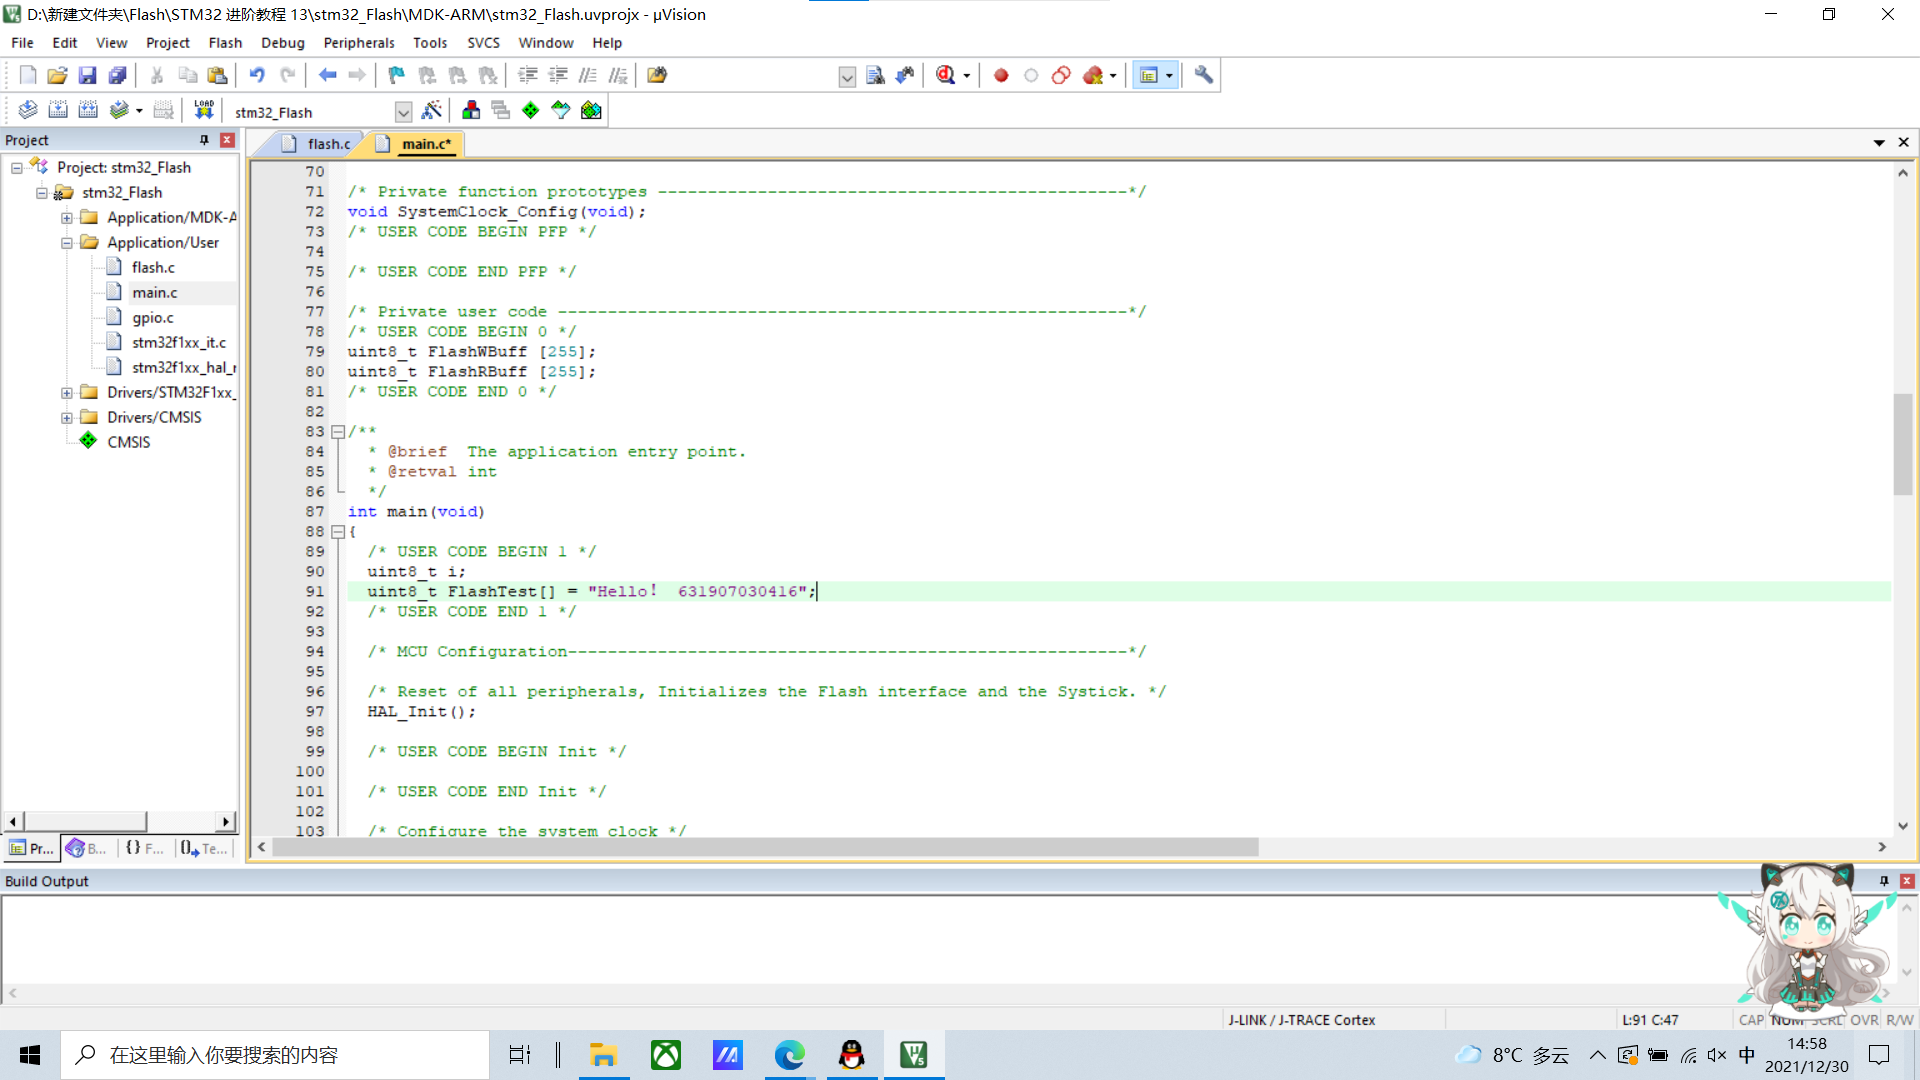Translate current file icon
1920x1080 pixels.
pos(28,110)
